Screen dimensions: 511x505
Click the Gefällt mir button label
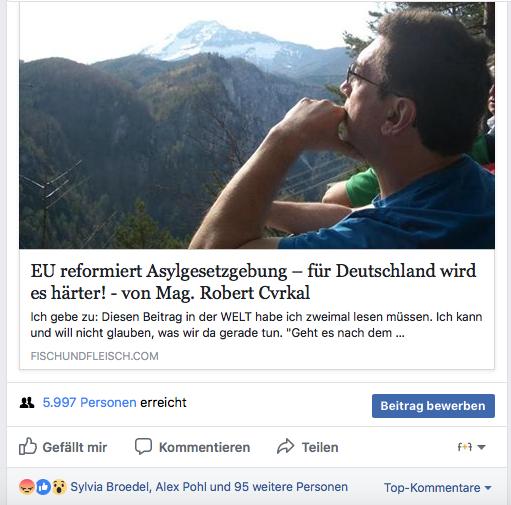tap(75, 447)
